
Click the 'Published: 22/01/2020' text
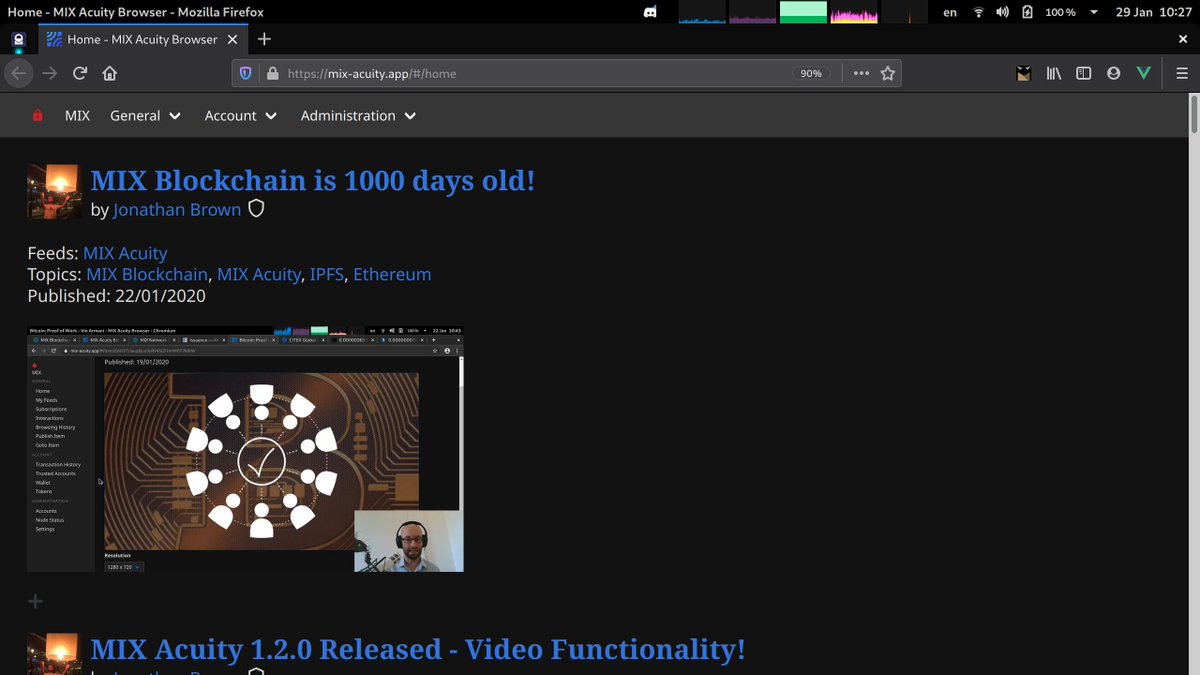[x=116, y=296]
